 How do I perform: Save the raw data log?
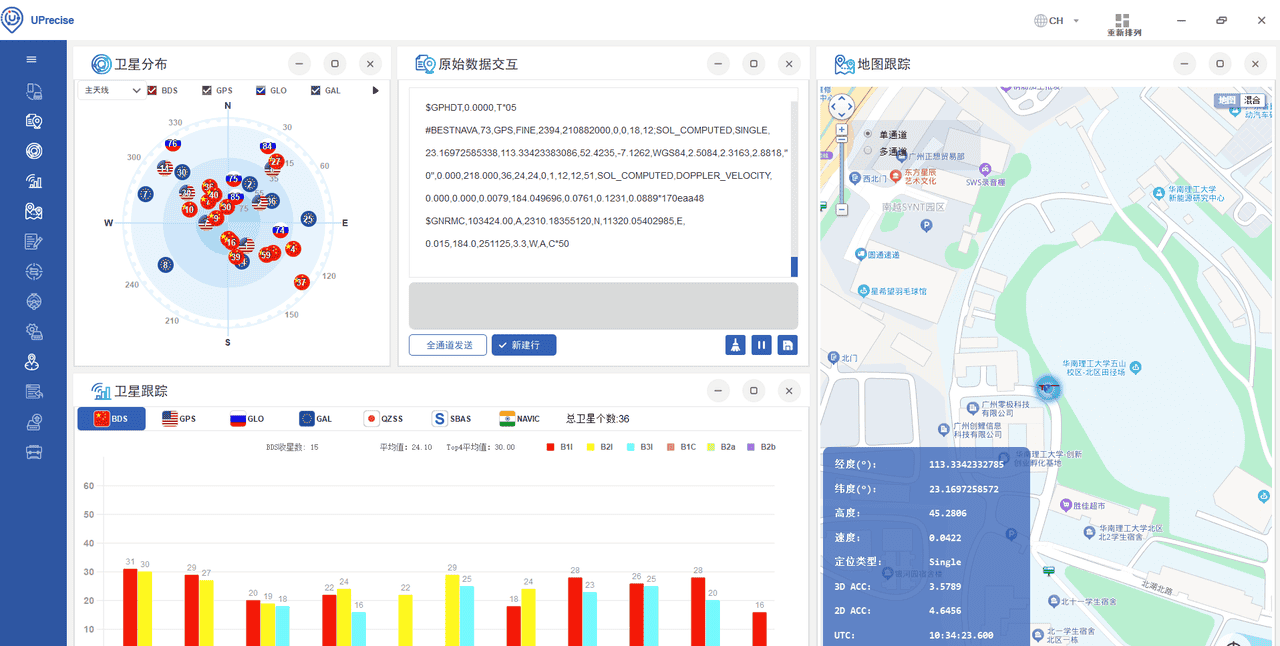pyautogui.click(x=787, y=344)
